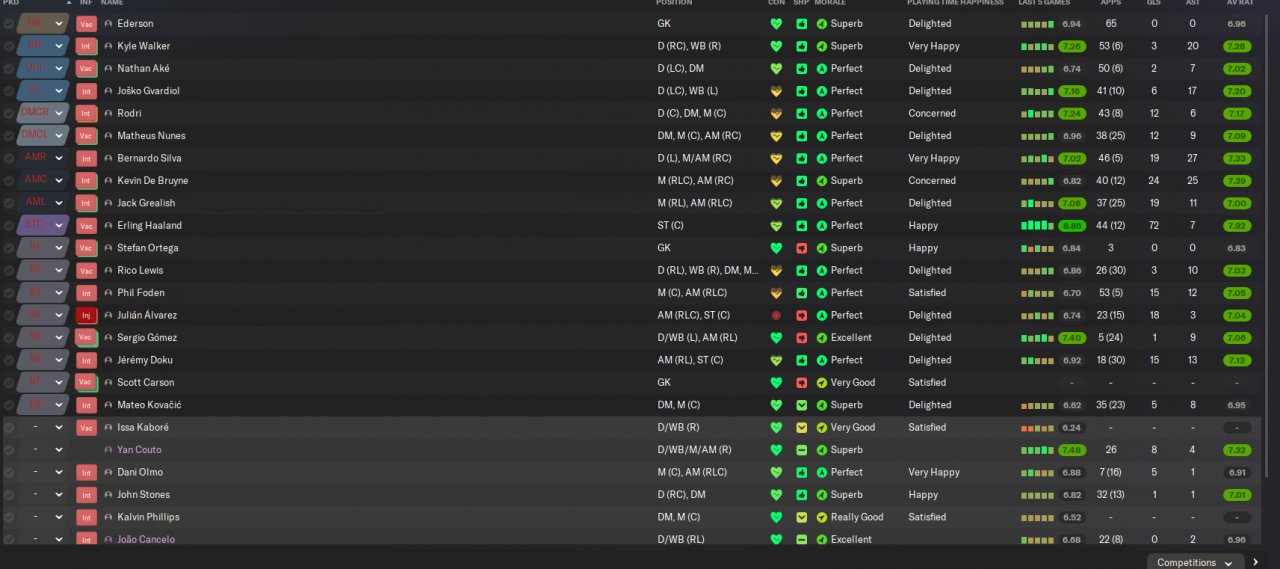Click Rodri's Concerned playing time status
This screenshot has width=1280, height=569.
(x=932, y=113)
